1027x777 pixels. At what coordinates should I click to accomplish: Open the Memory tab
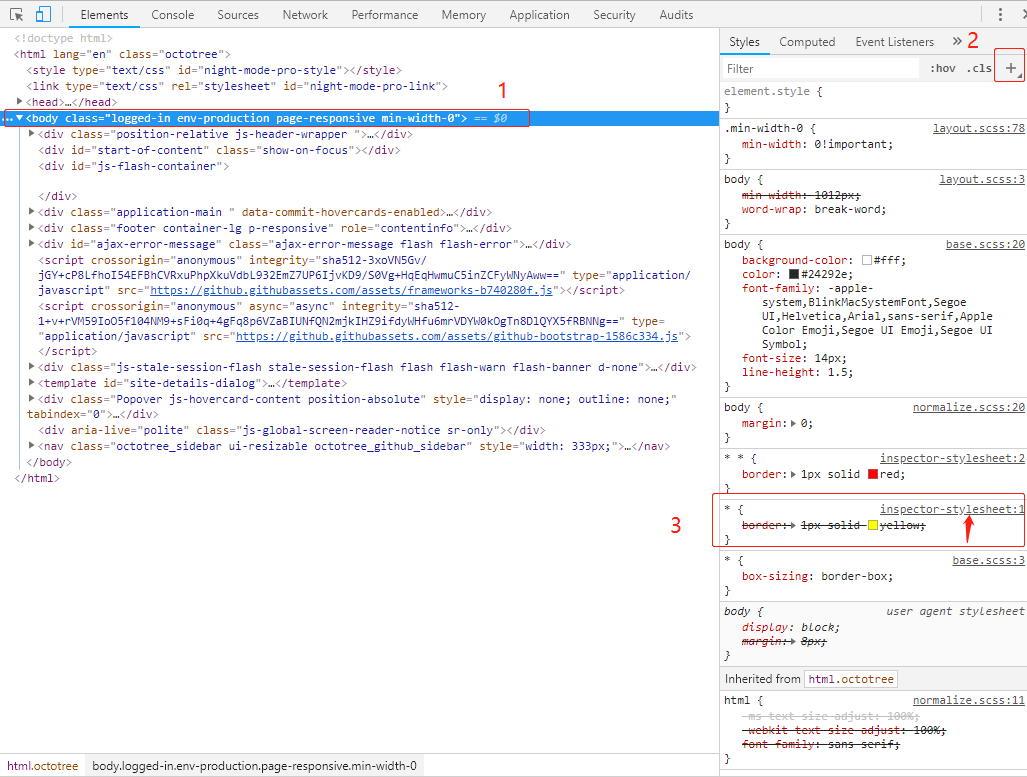463,14
